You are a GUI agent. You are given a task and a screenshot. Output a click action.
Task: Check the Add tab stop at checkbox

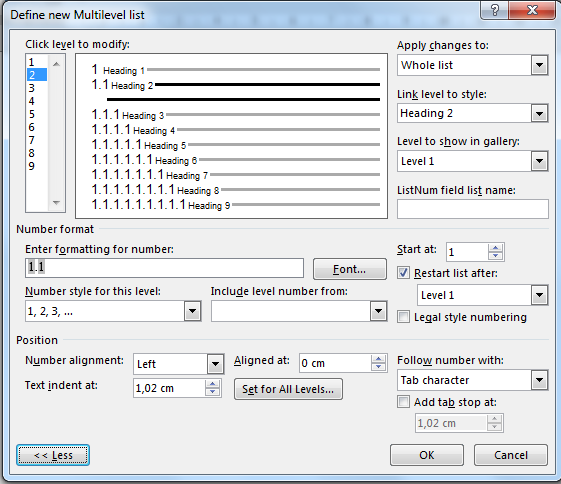403,402
